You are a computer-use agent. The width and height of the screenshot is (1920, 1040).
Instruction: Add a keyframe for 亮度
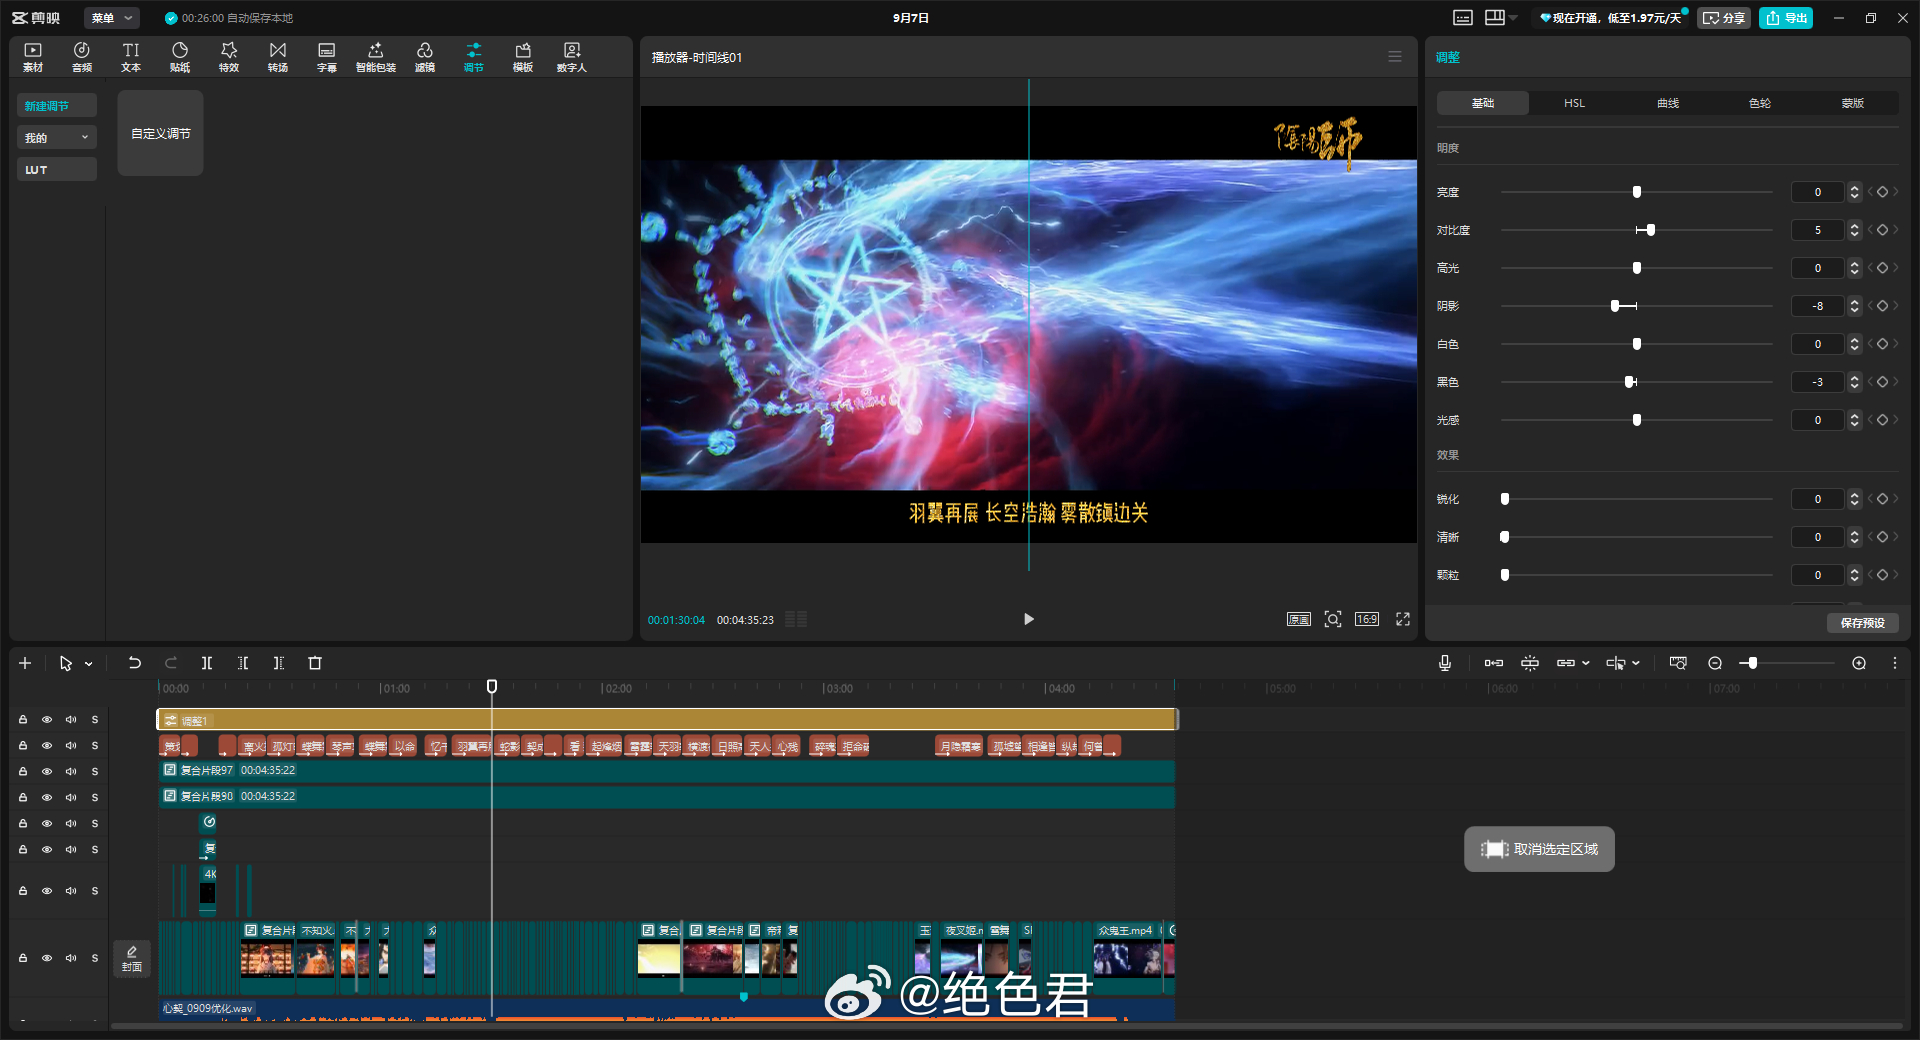pos(1882,192)
